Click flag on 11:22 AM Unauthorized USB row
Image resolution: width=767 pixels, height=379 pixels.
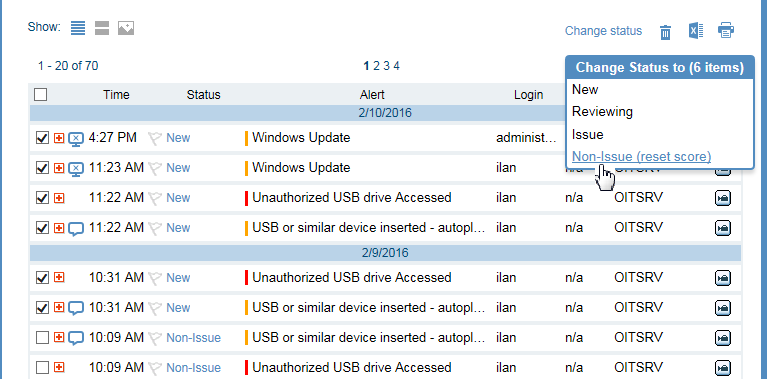(x=155, y=199)
